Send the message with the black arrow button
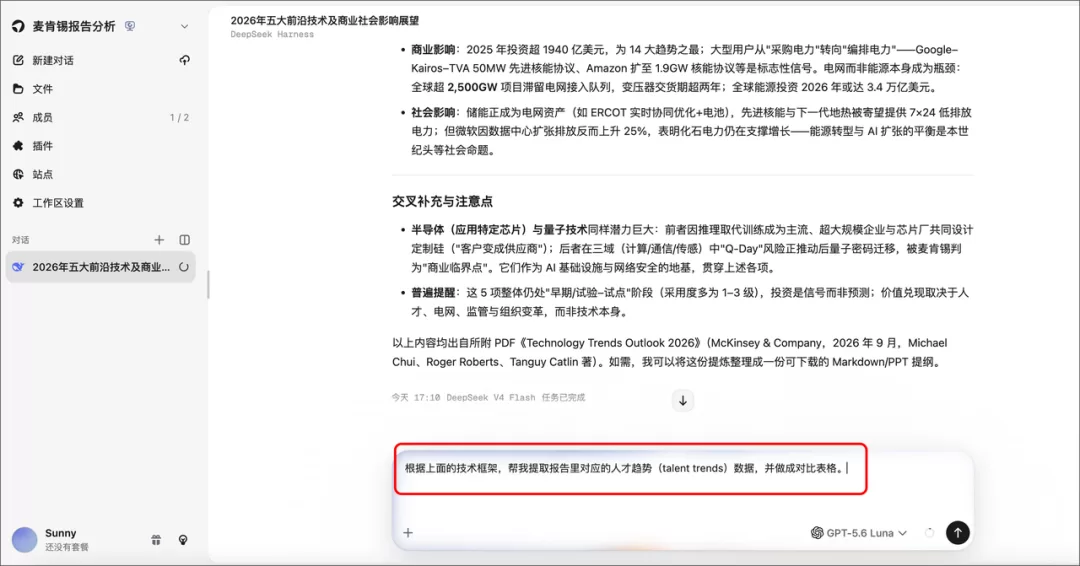 tap(957, 533)
